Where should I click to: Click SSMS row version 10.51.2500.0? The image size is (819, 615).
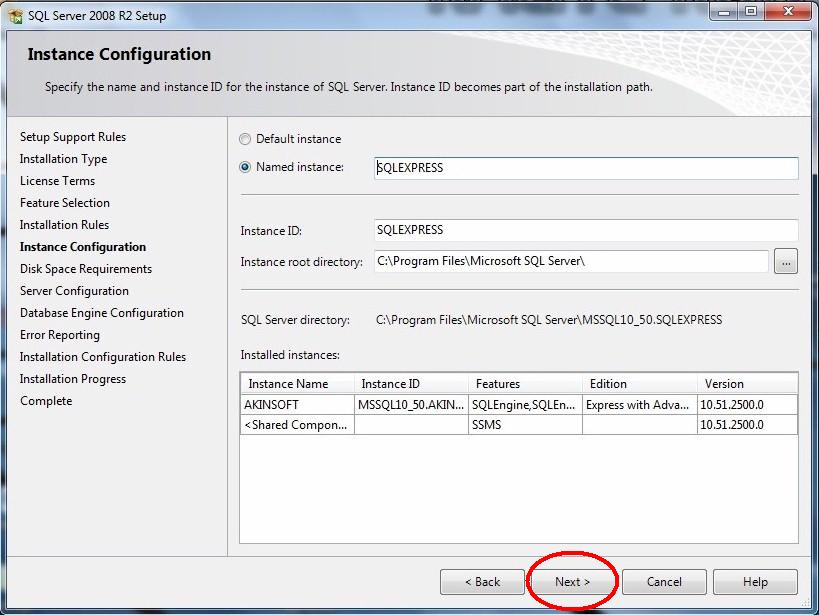[x=747, y=425]
